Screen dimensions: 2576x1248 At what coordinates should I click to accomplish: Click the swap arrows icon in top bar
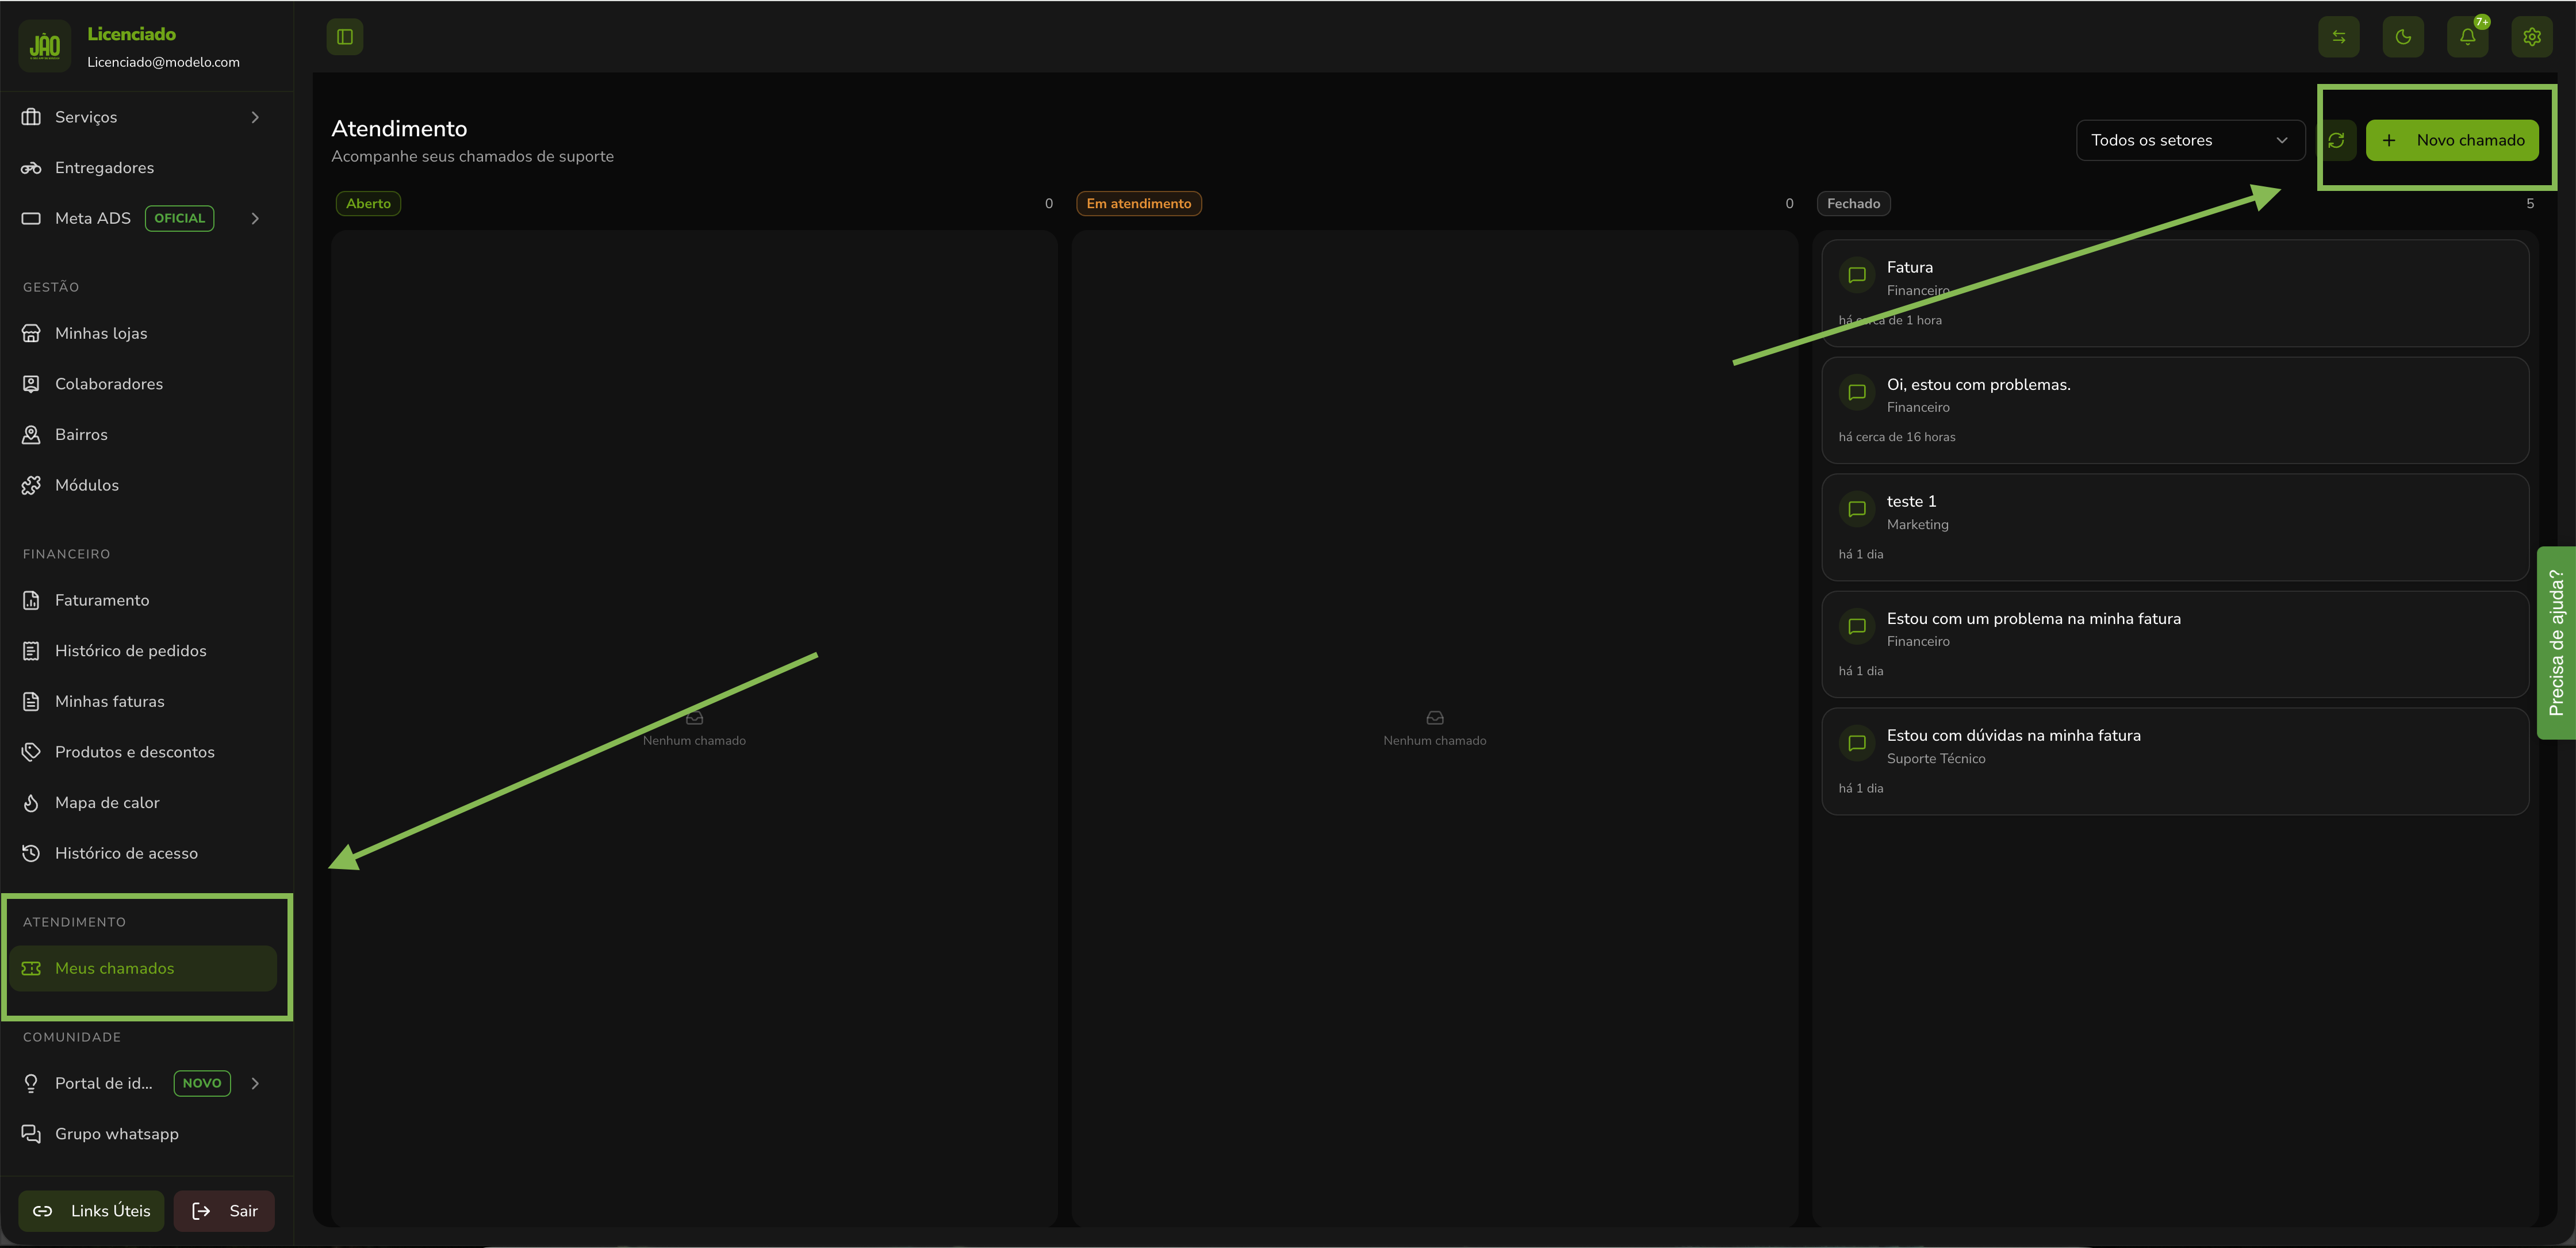(x=2338, y=37)
